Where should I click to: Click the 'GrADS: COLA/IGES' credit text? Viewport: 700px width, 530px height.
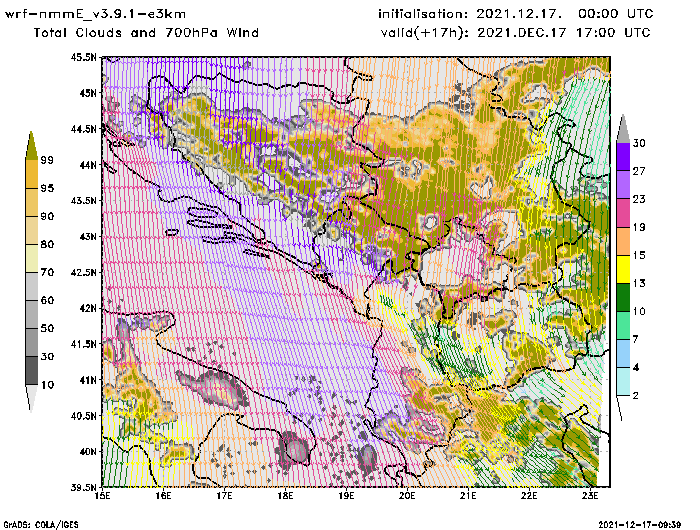pyautogui.click(x=41, y=525)
